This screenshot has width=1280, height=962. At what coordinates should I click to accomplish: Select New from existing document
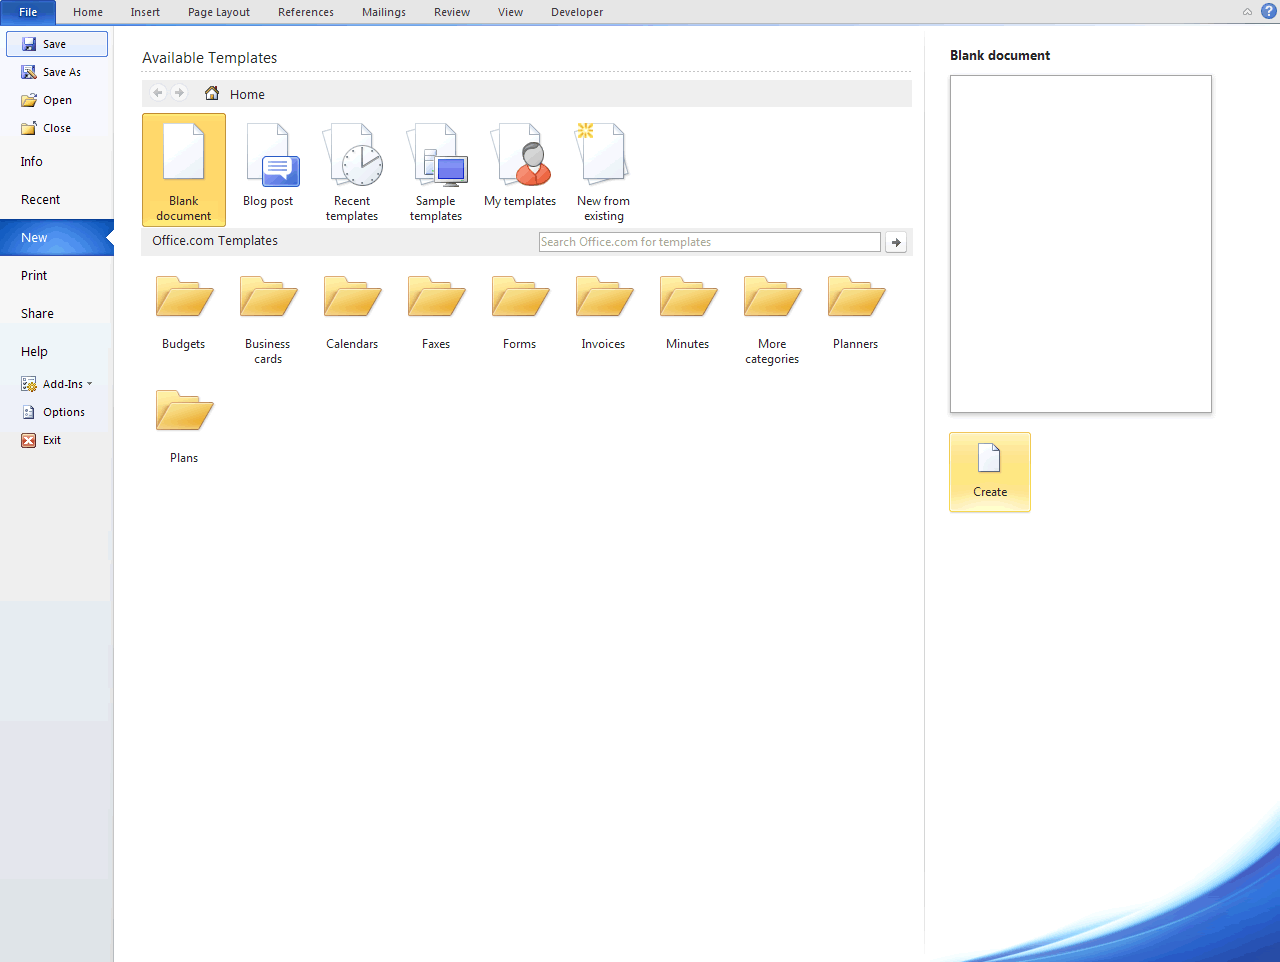603,170
